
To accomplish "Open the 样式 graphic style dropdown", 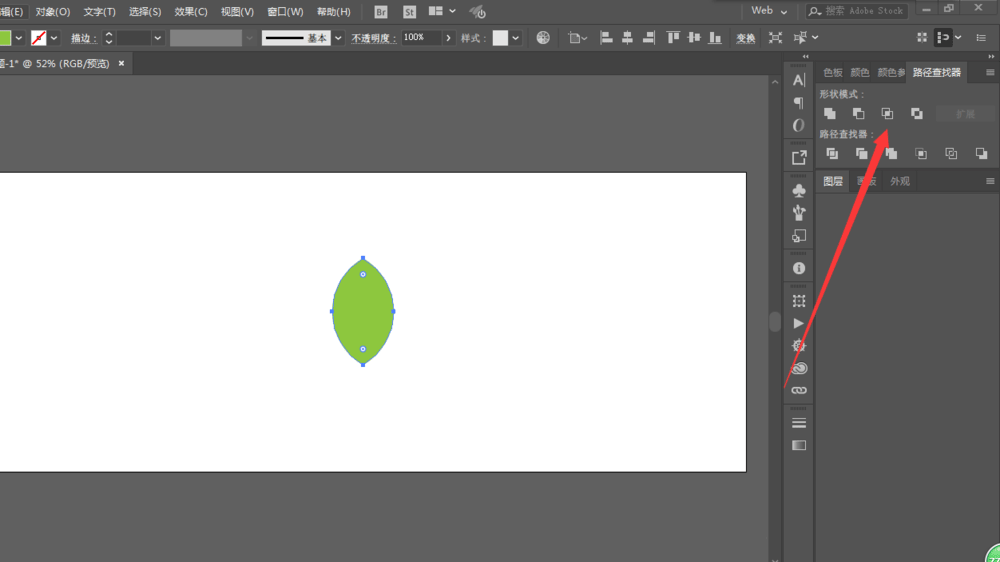I will point(515,38).
